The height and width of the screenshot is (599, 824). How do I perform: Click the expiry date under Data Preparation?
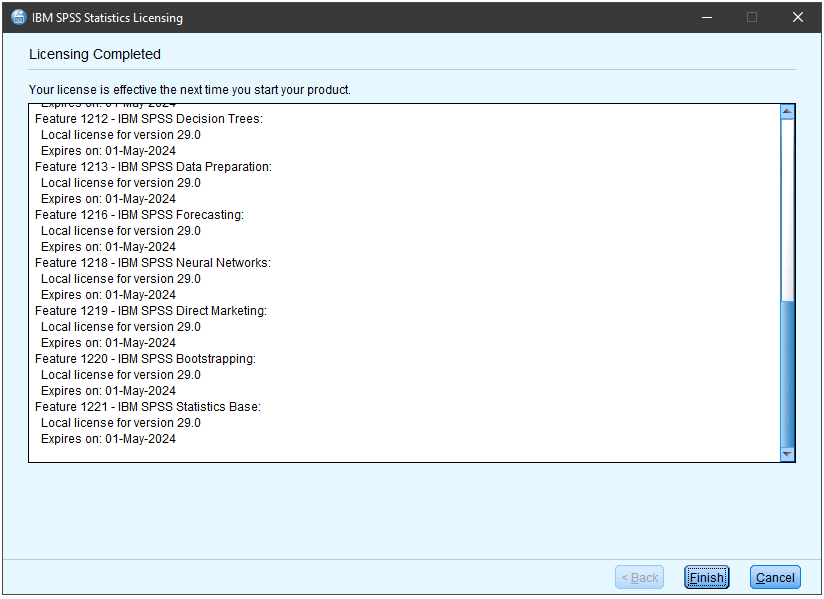tap(108, 199)
